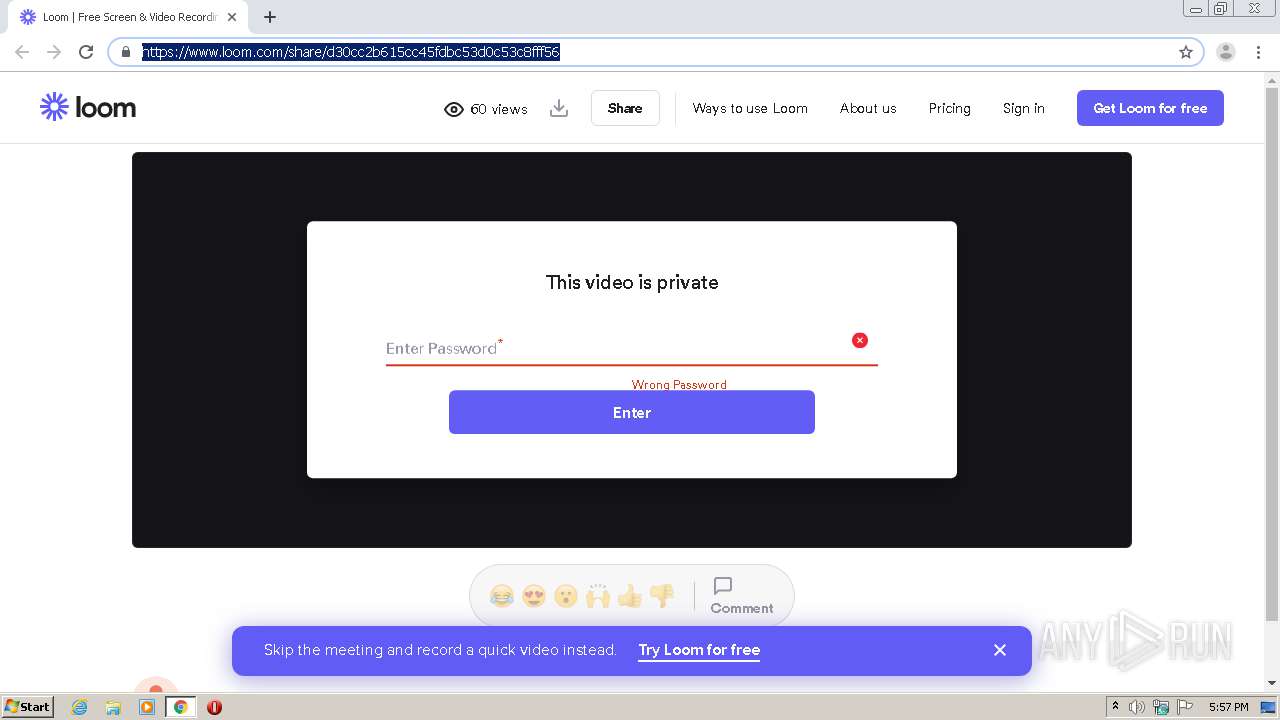
Task: Open the red Opera taskbar icon
Action: click(214, 707)
